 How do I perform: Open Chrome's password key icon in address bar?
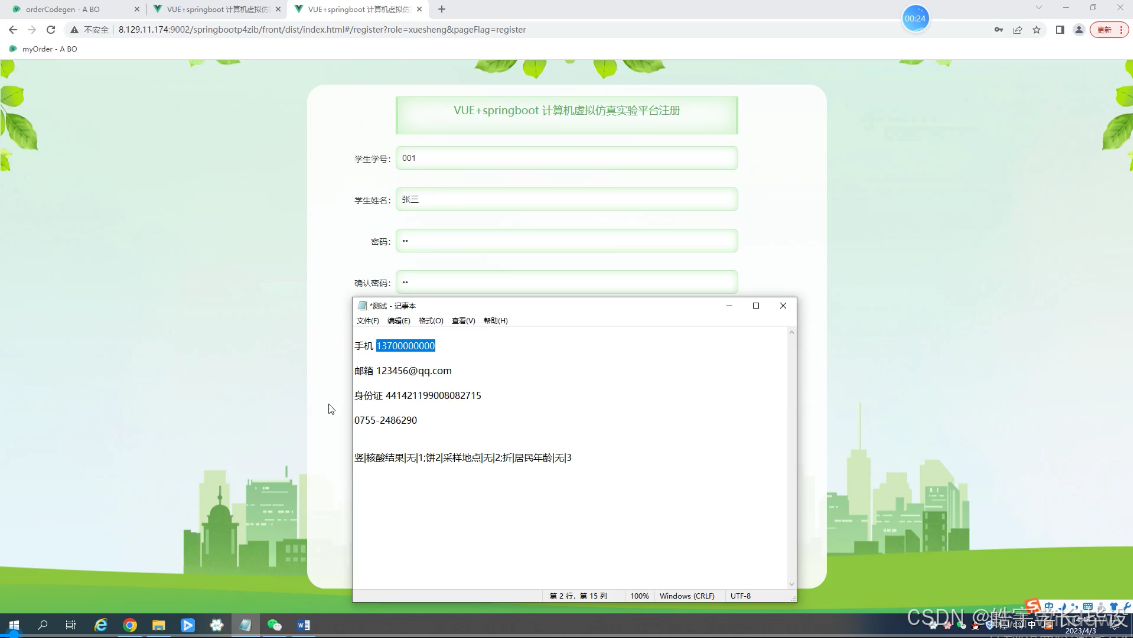coord(998,29)
